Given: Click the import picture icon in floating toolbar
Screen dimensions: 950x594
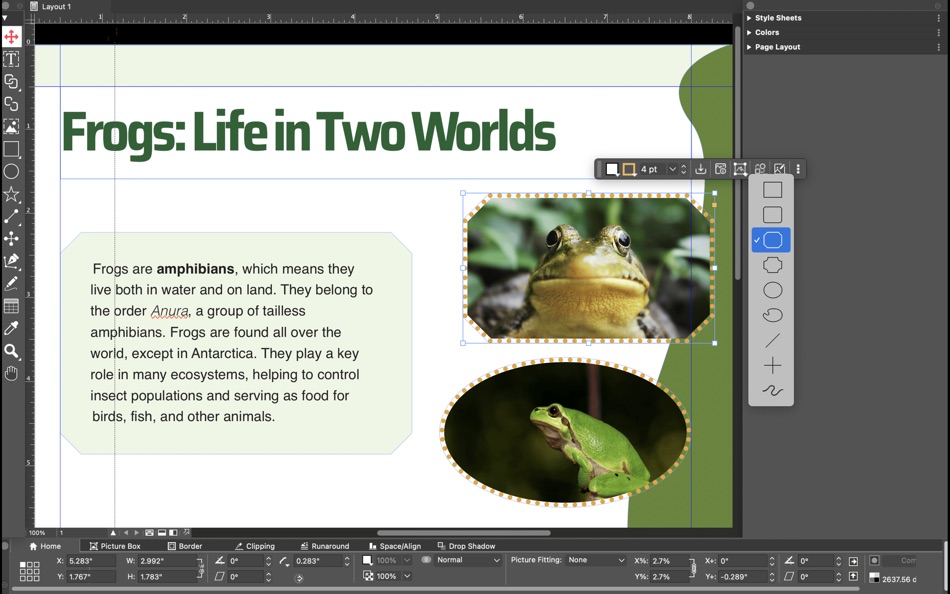Looking at the screenshot, I should coord(700,169).
